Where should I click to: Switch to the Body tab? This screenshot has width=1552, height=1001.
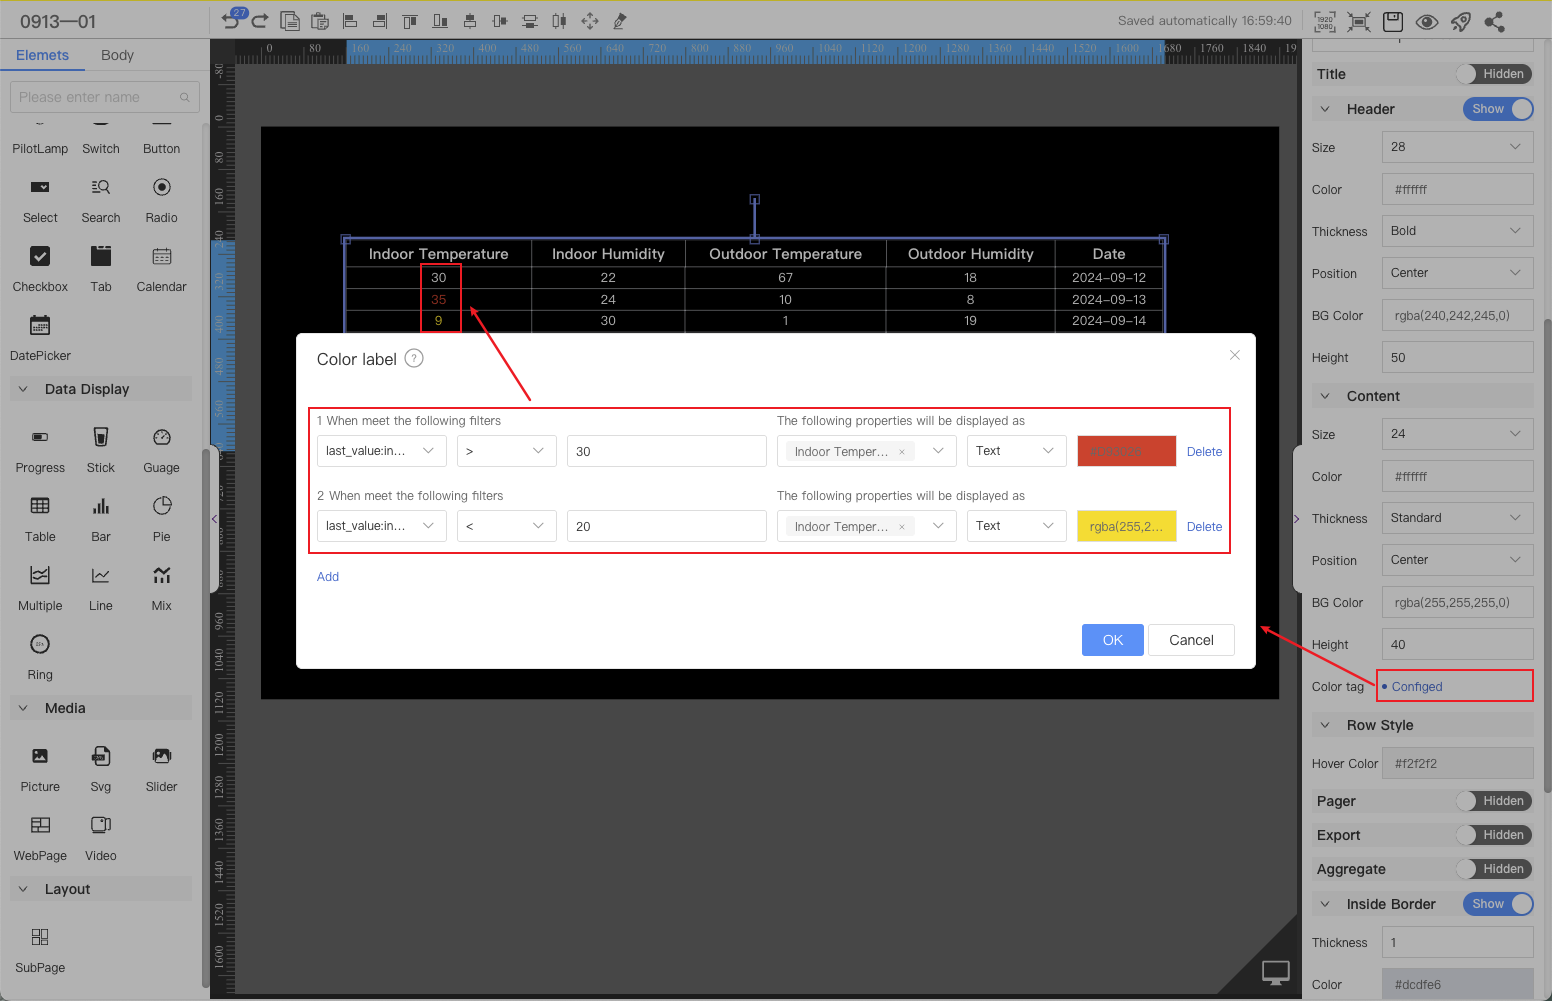(x=117, y=55)
